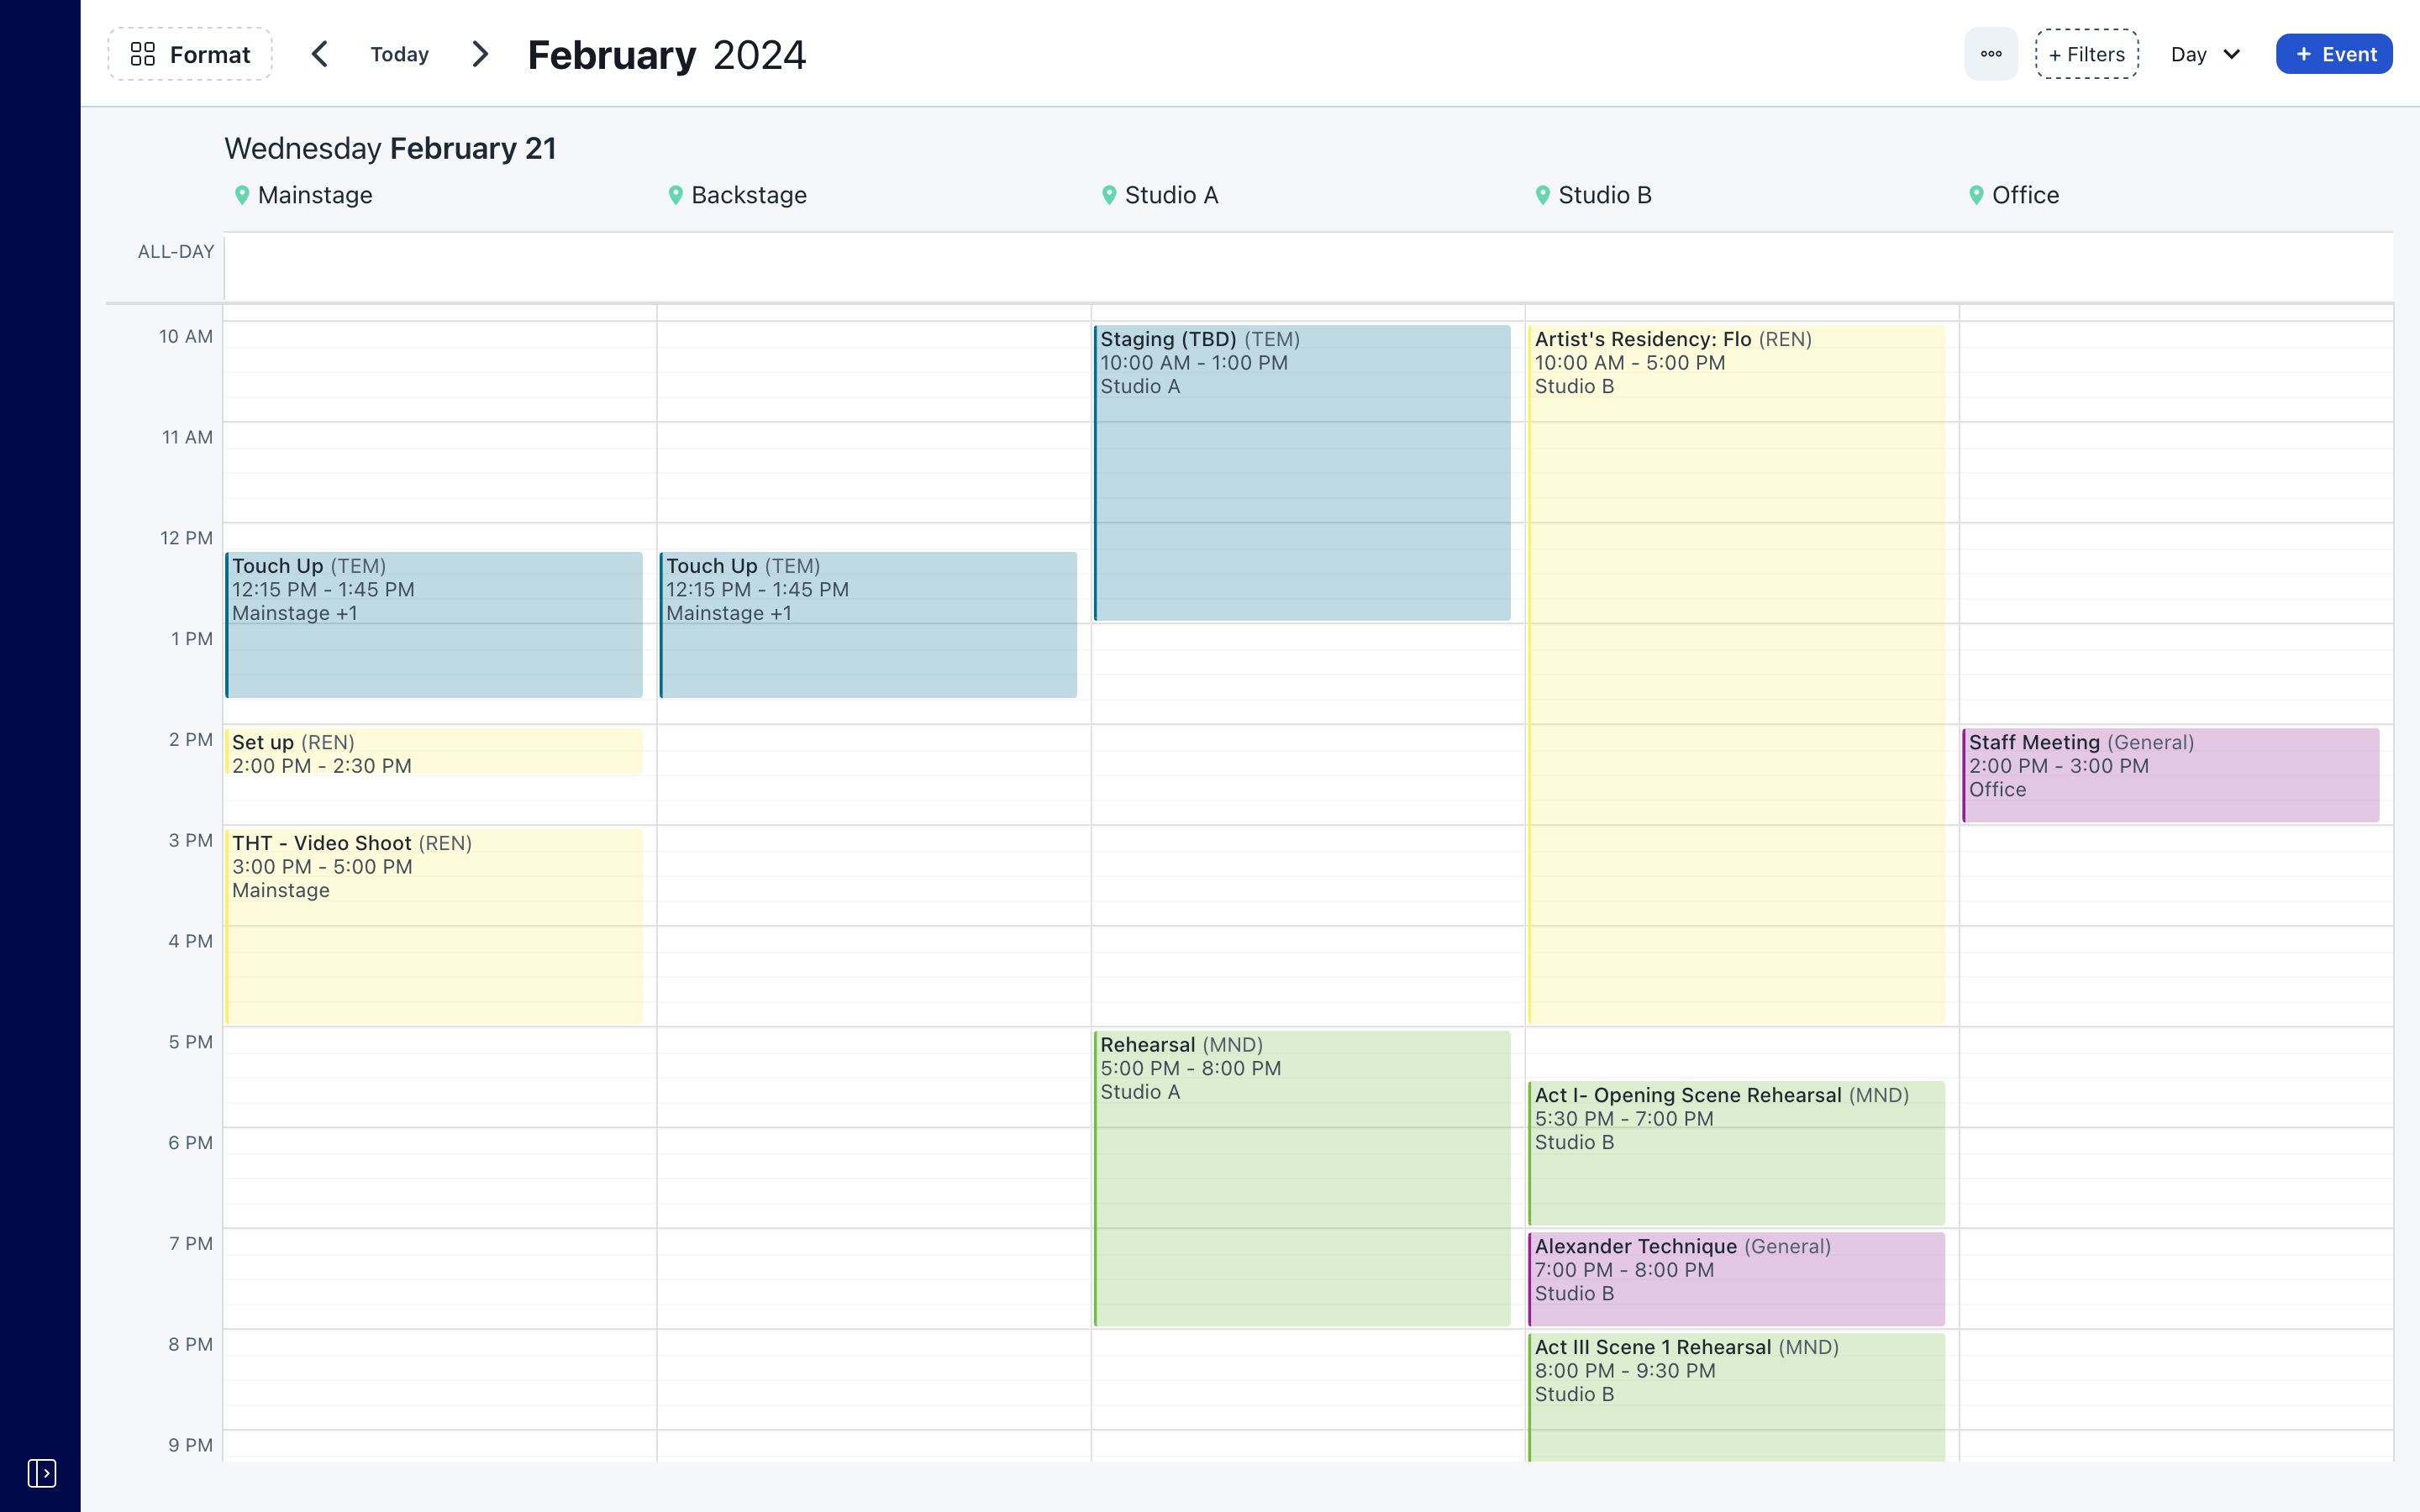Go to next day arrow

pos(480,54)
